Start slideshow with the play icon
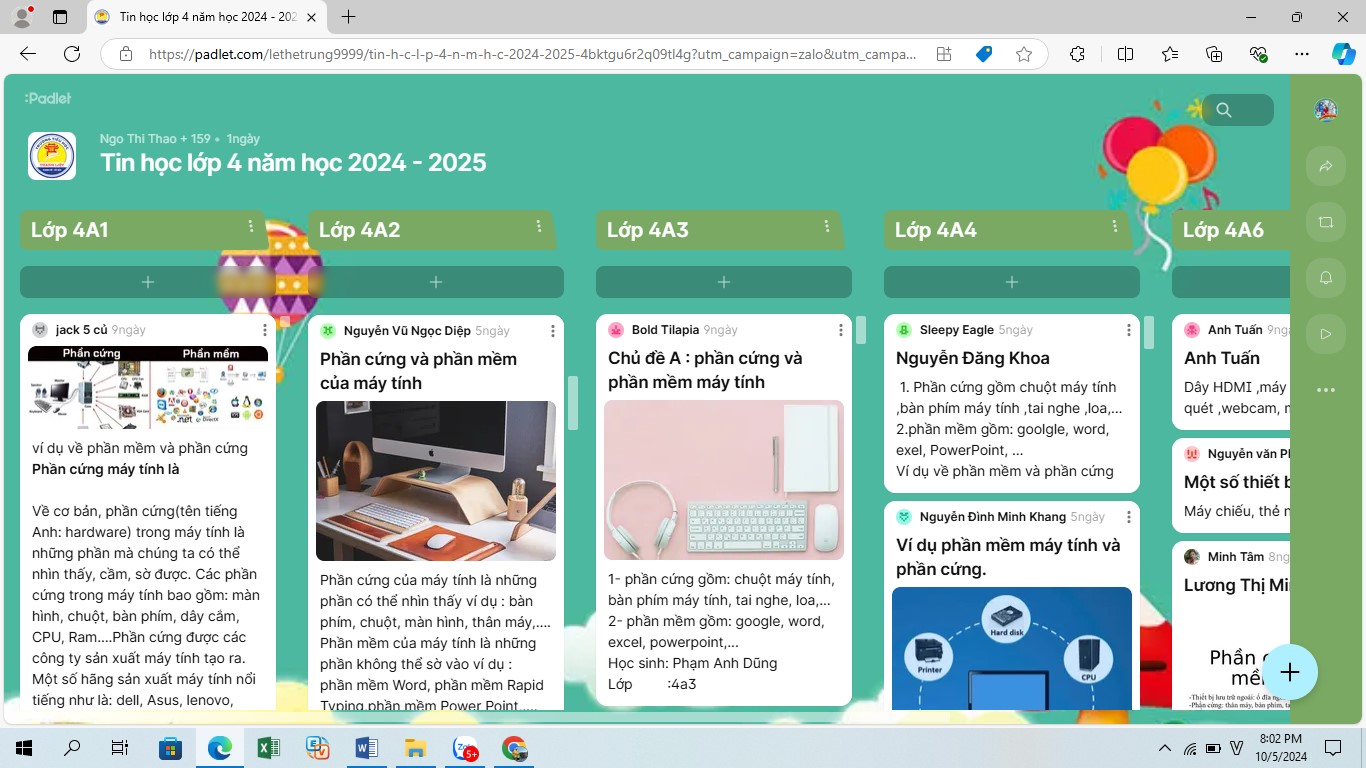 (1326, 334)
